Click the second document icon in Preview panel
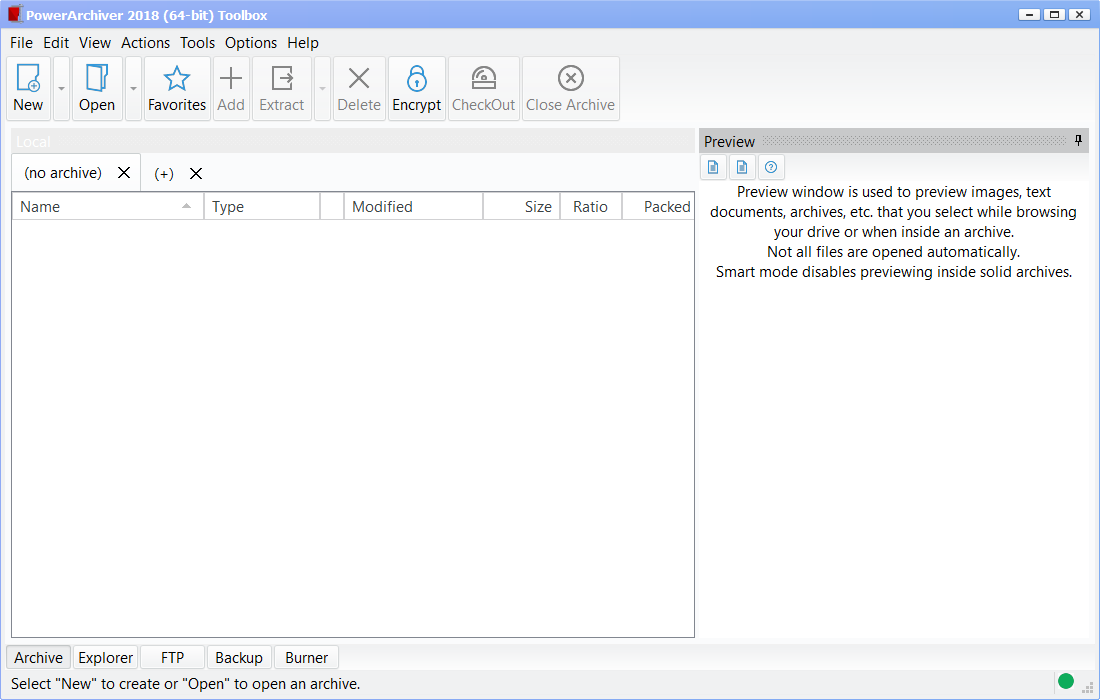 [742, 167]
